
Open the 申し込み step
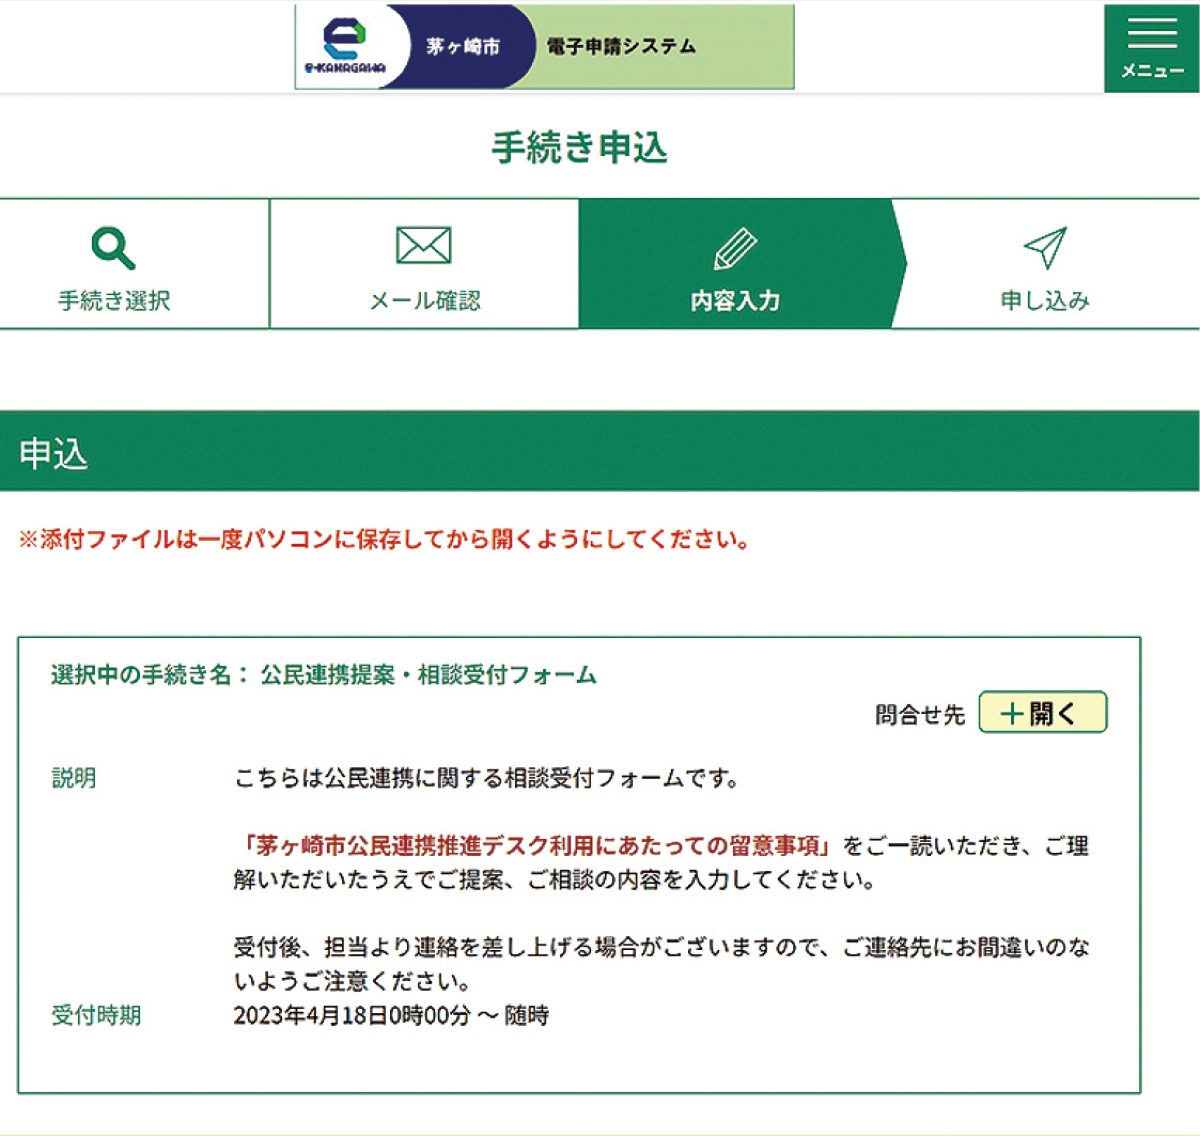[x=1046, y=265]
